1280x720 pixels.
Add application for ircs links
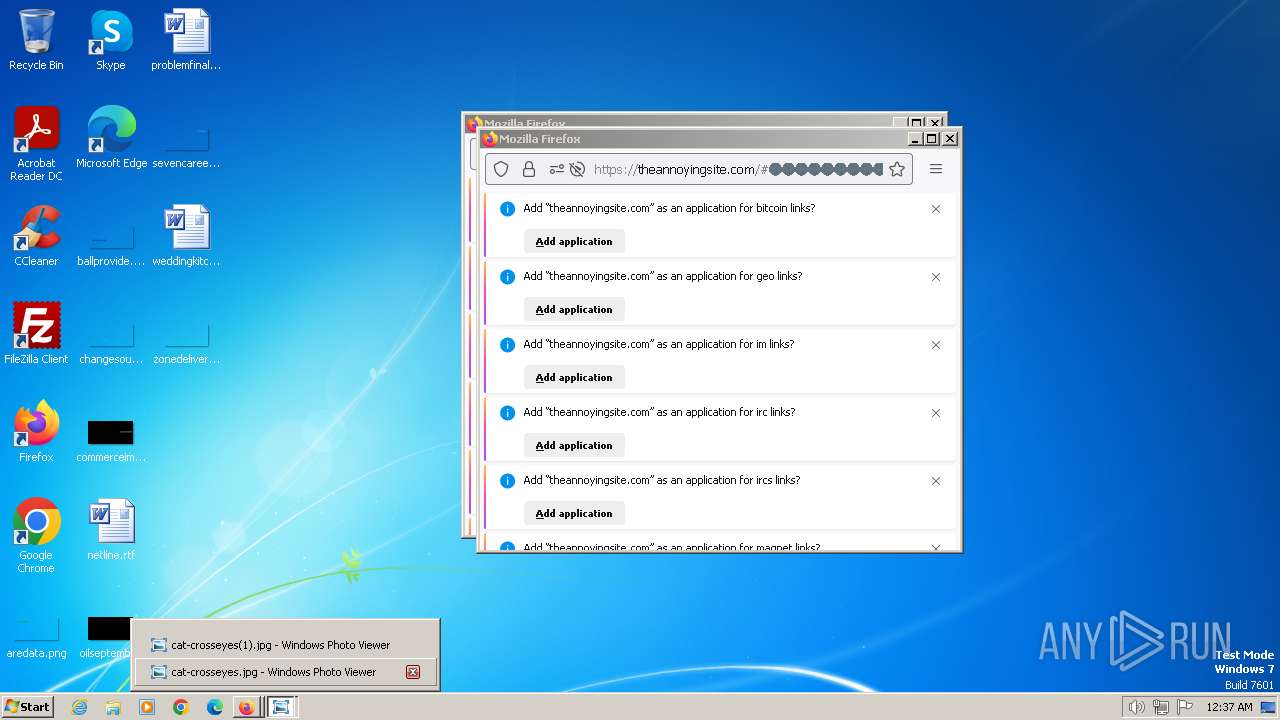click(x=574, y=513)
